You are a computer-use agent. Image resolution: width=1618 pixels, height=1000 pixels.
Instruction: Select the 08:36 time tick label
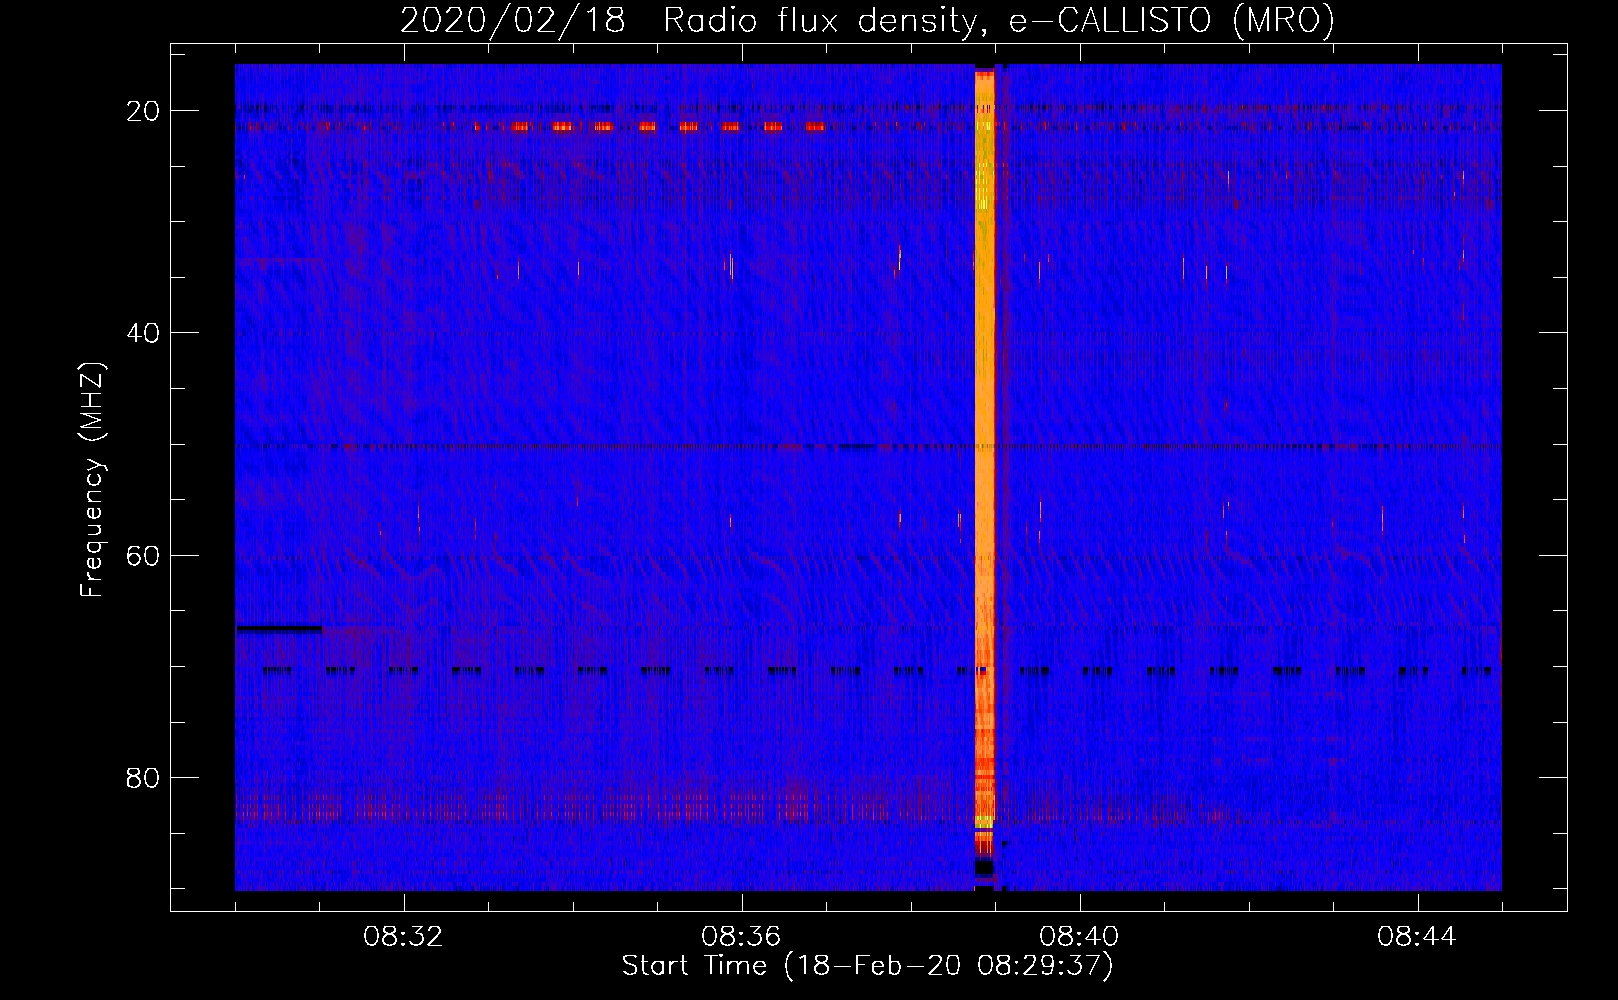pyautogui.click(x=741, y=937)
